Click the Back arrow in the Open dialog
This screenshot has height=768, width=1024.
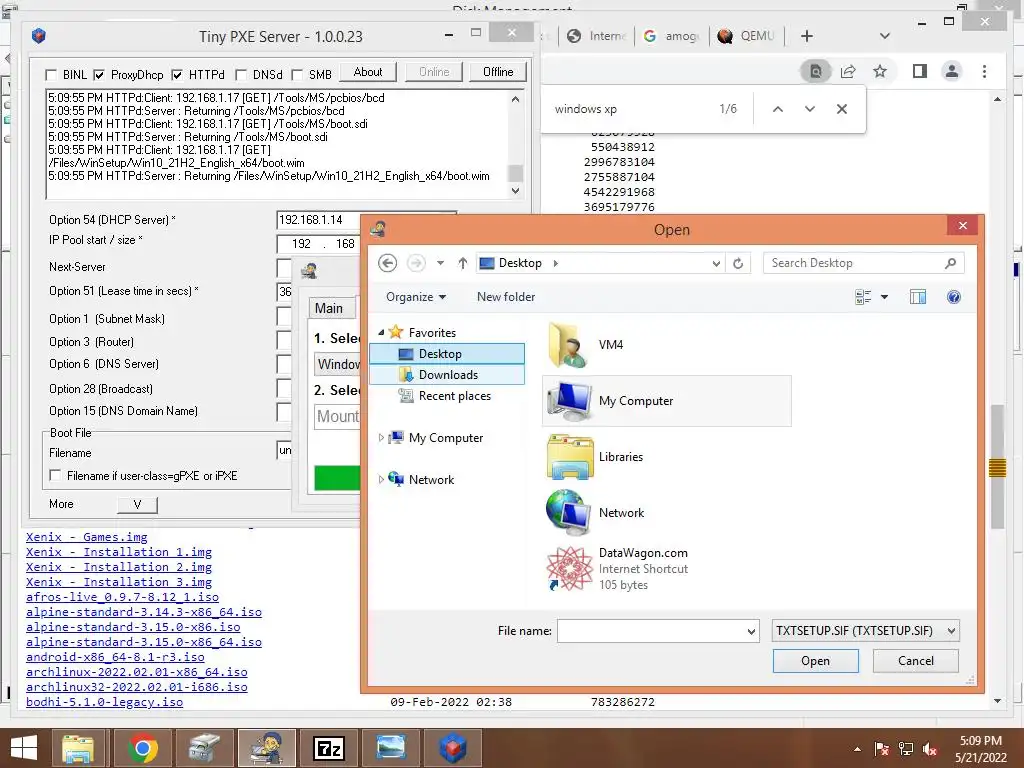387,263
